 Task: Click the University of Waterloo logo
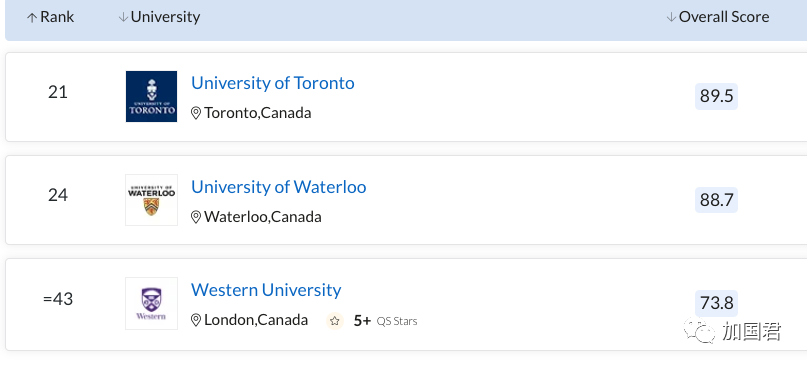click(x=151, y=200)
